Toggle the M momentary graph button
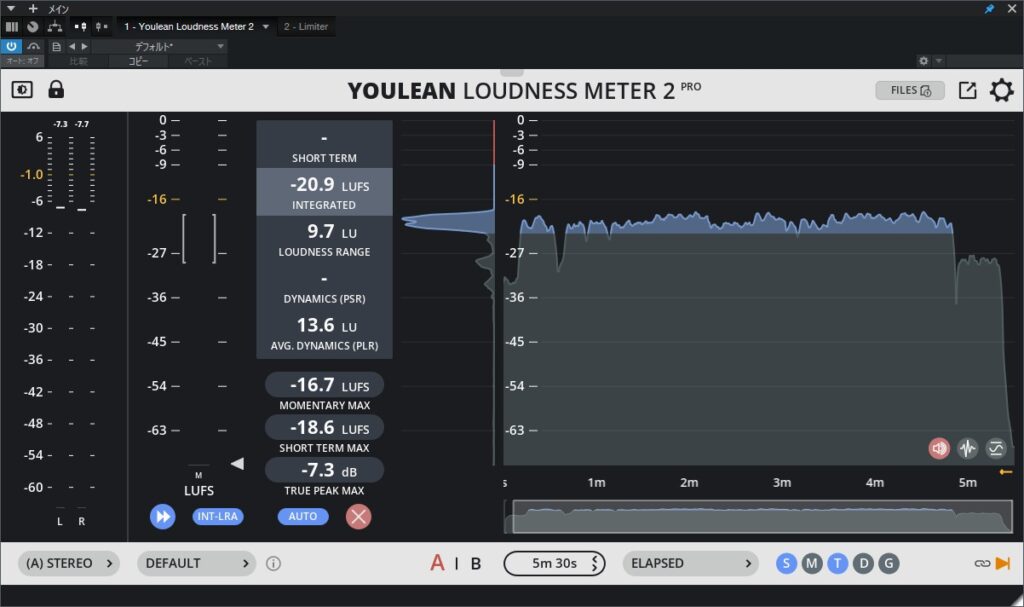This screenshot has height=607, width=1024. (x=812, y=563)
